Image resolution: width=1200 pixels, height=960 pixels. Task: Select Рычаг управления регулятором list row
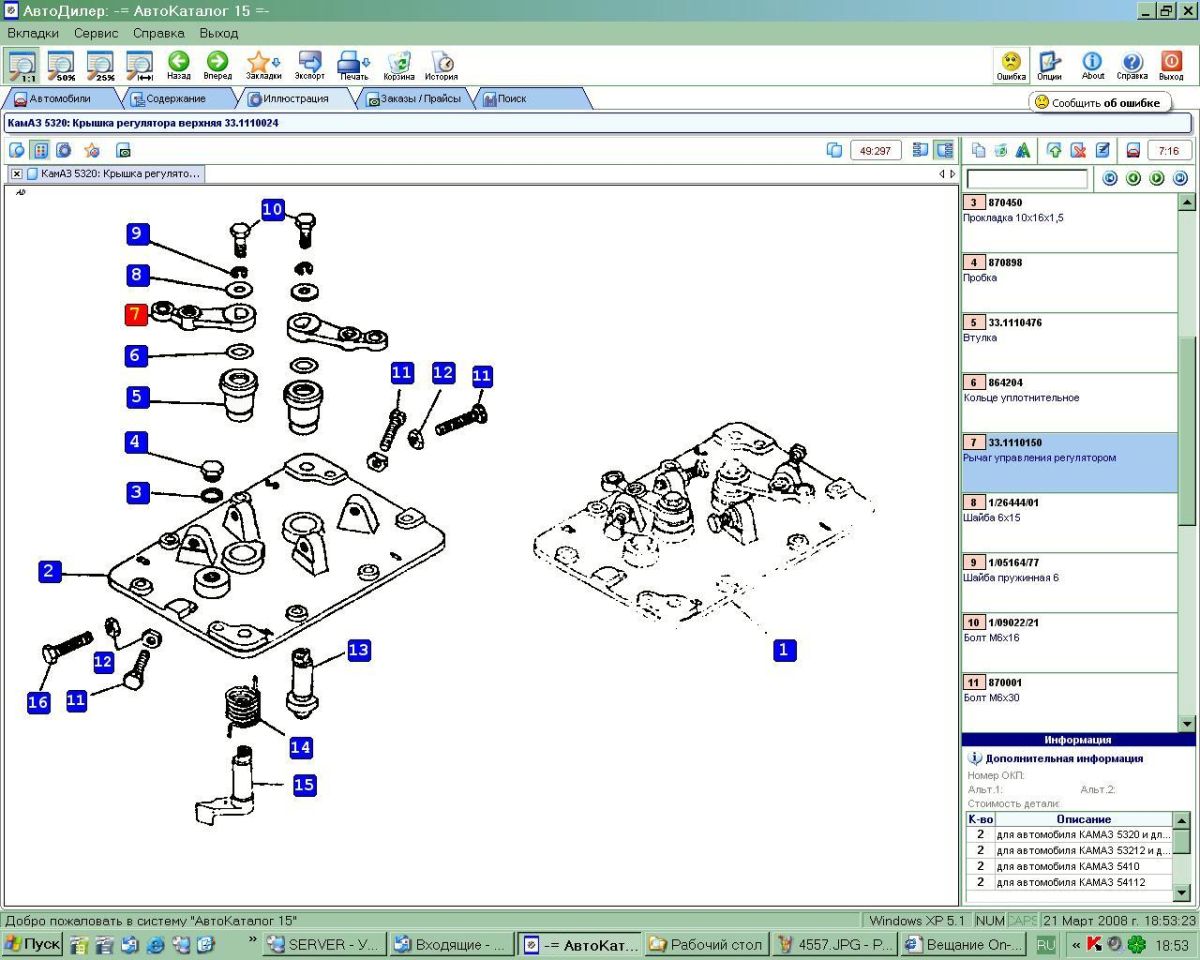1069,462
